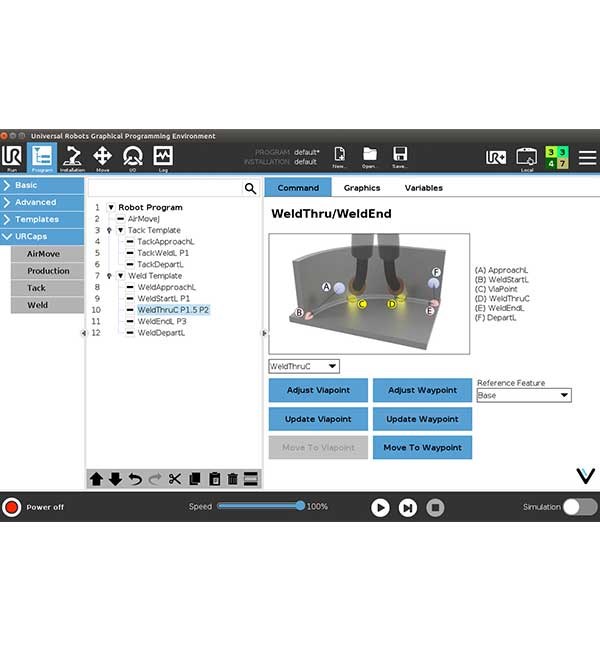This screenshot has width=600, height=650.
Task: Collapse the Weld Template node arrow
Action: tap(121, 276)
